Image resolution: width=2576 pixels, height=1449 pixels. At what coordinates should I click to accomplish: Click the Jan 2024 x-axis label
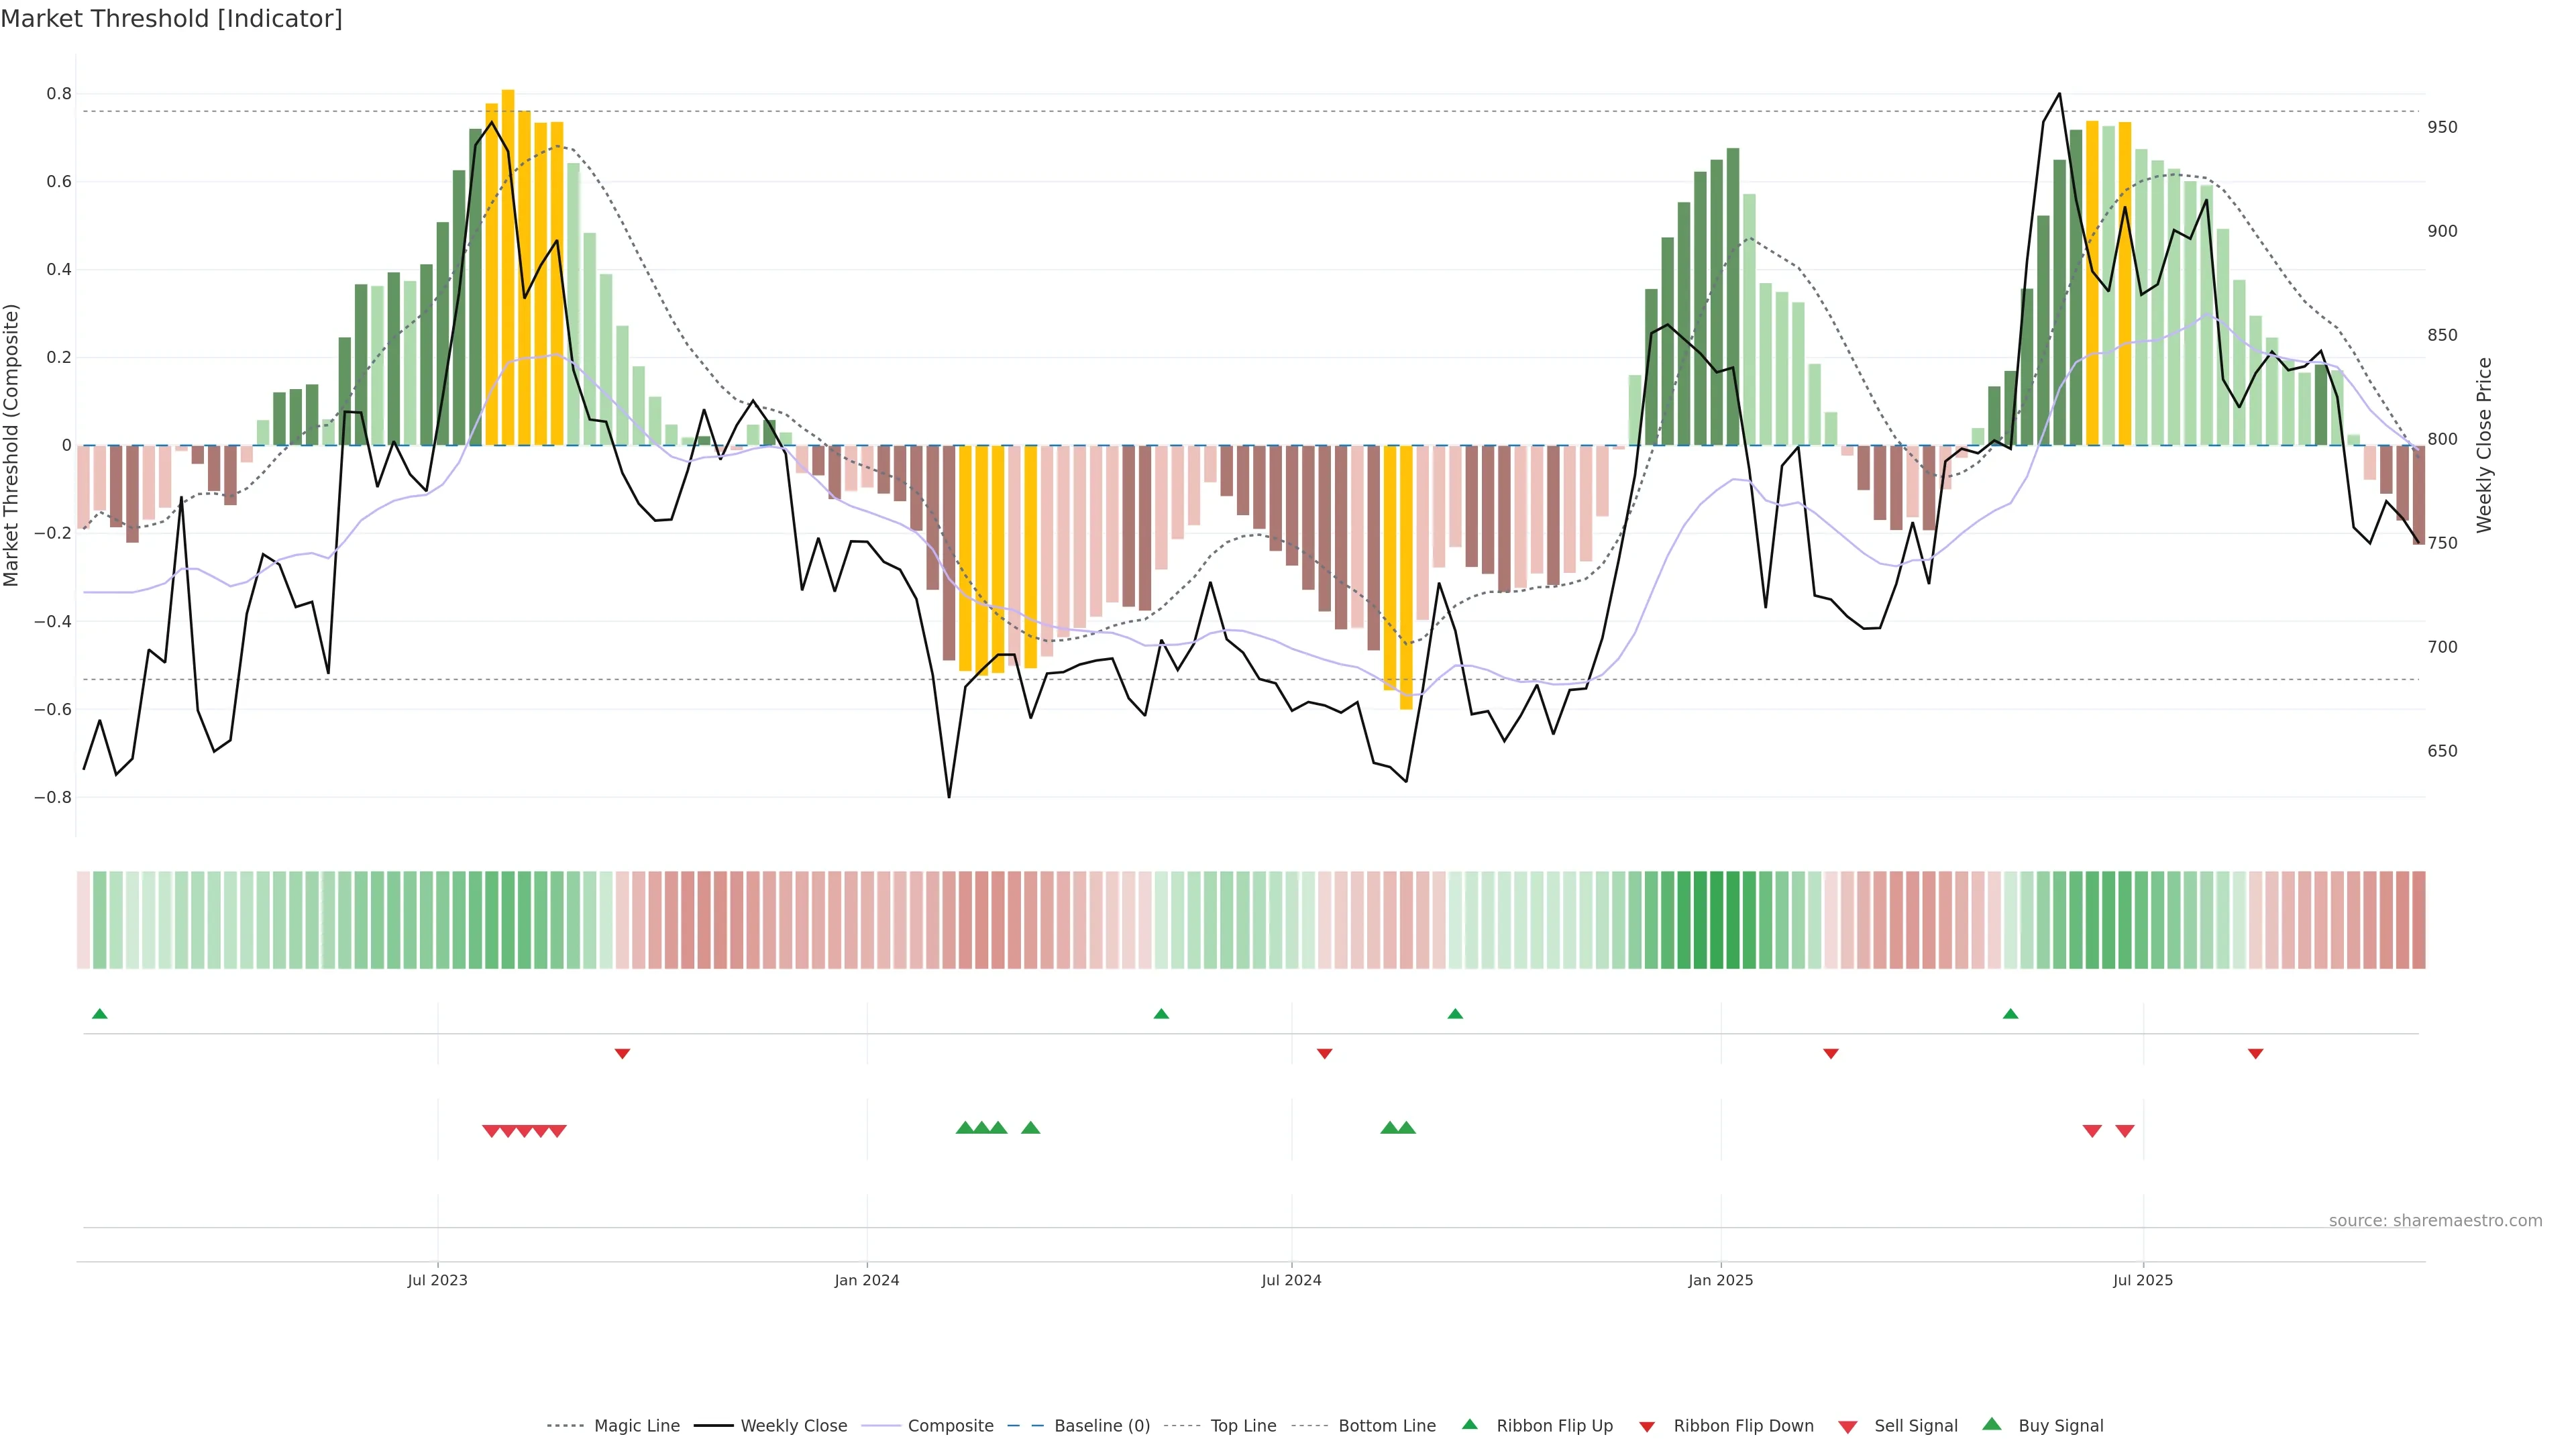click(x=867, y=1280)
